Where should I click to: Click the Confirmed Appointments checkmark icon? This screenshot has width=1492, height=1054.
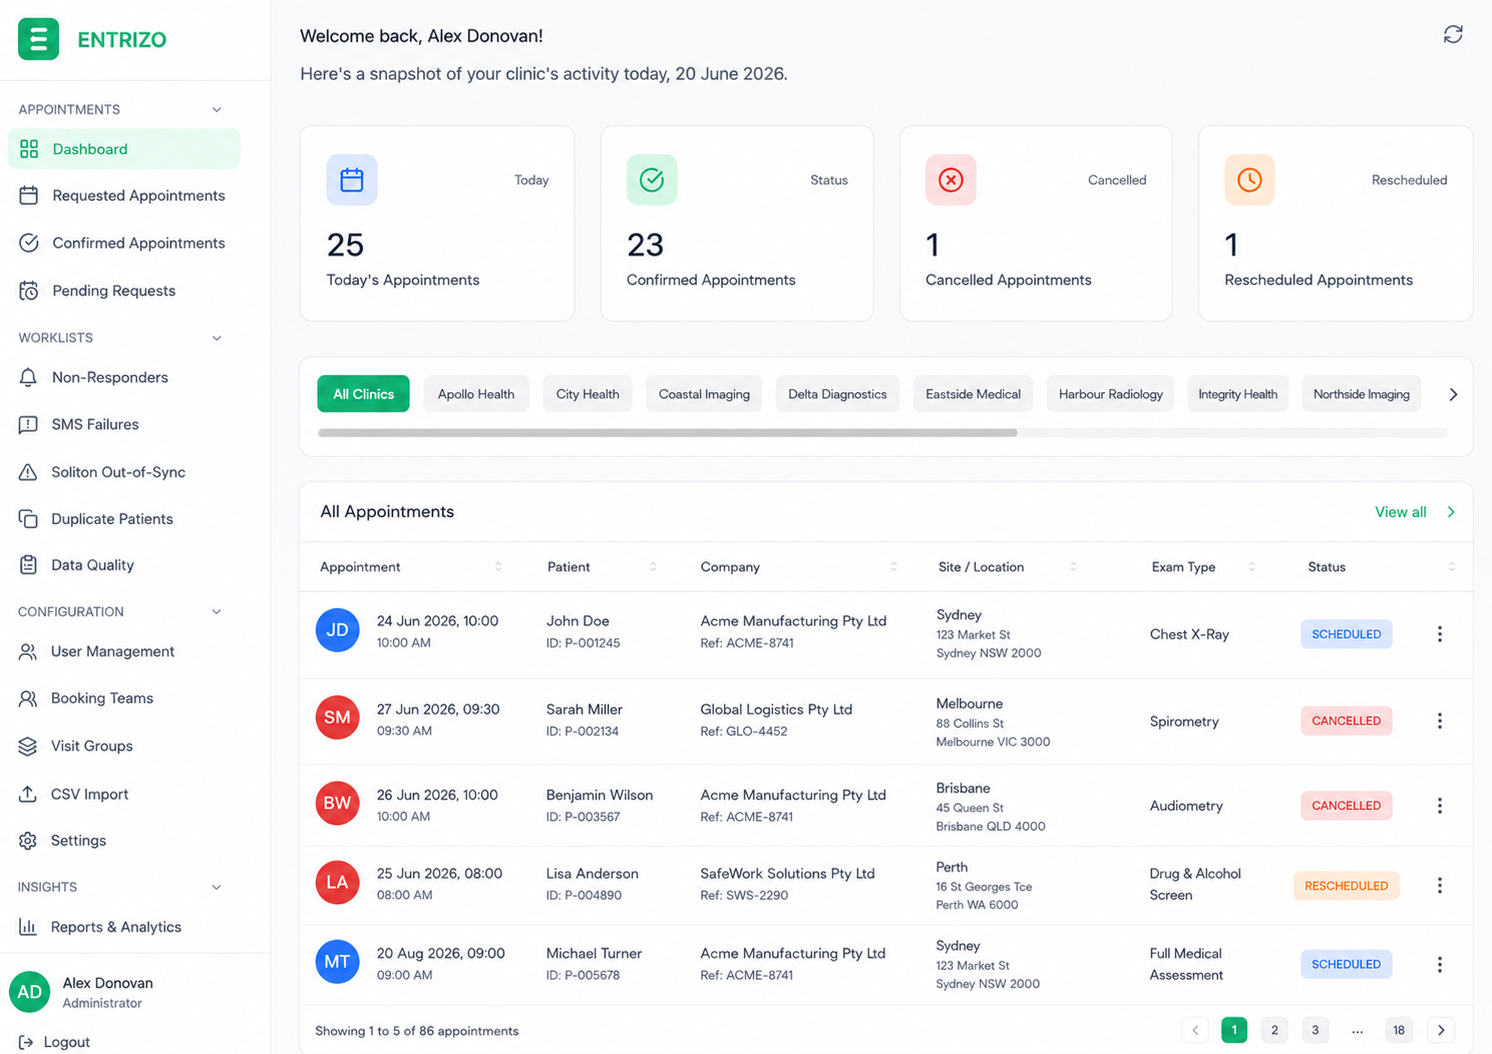[29, 243]
